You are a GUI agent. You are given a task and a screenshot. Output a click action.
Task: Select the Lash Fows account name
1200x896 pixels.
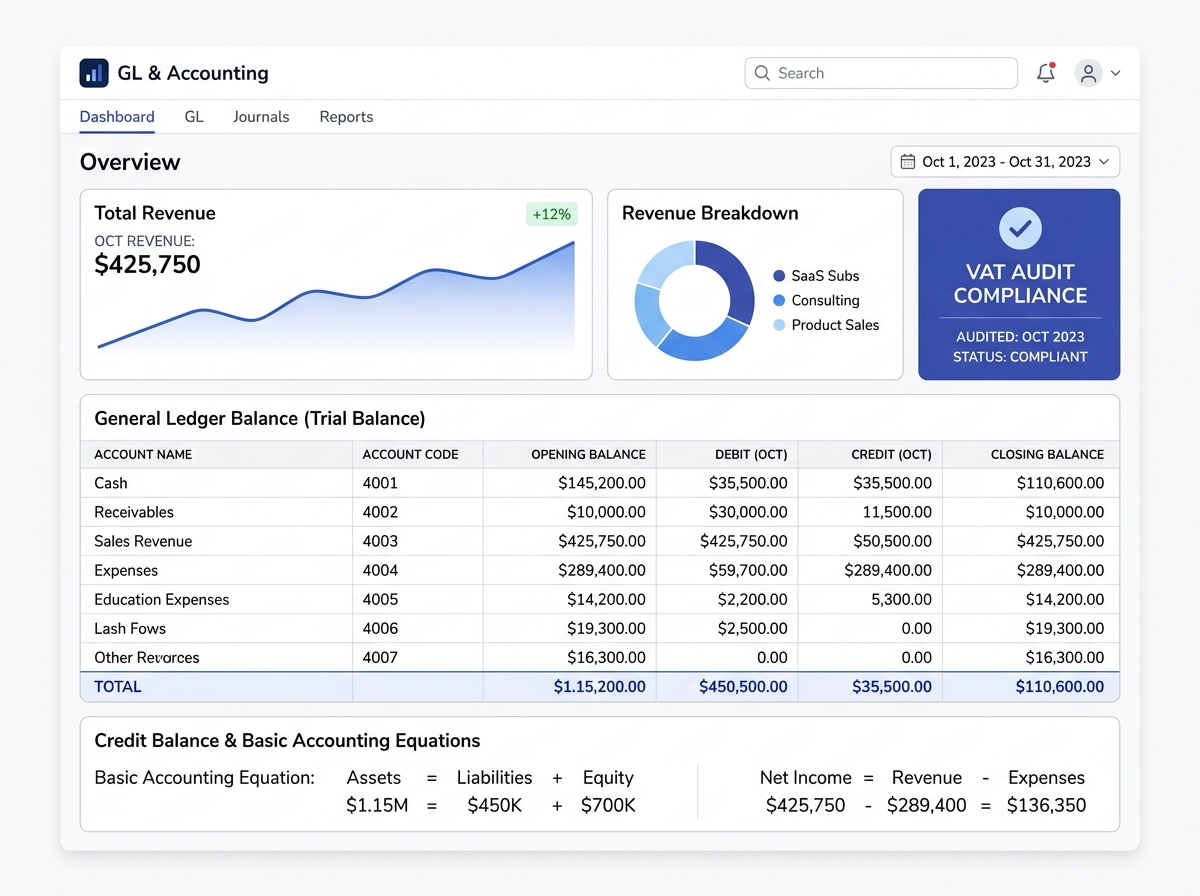click(x=130, y=628)
